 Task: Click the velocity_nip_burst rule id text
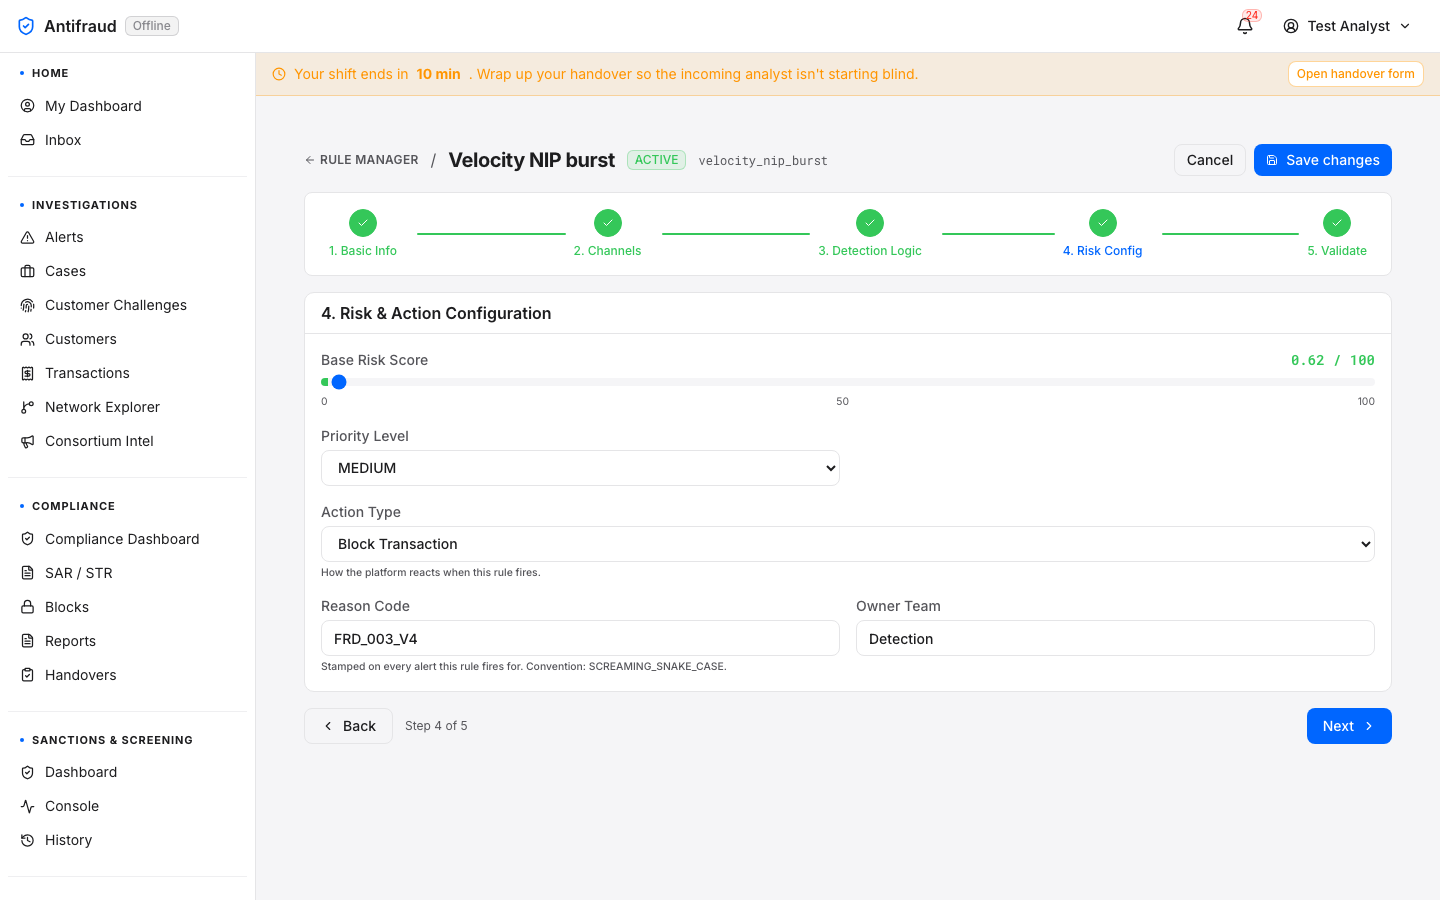pos(763,161)
